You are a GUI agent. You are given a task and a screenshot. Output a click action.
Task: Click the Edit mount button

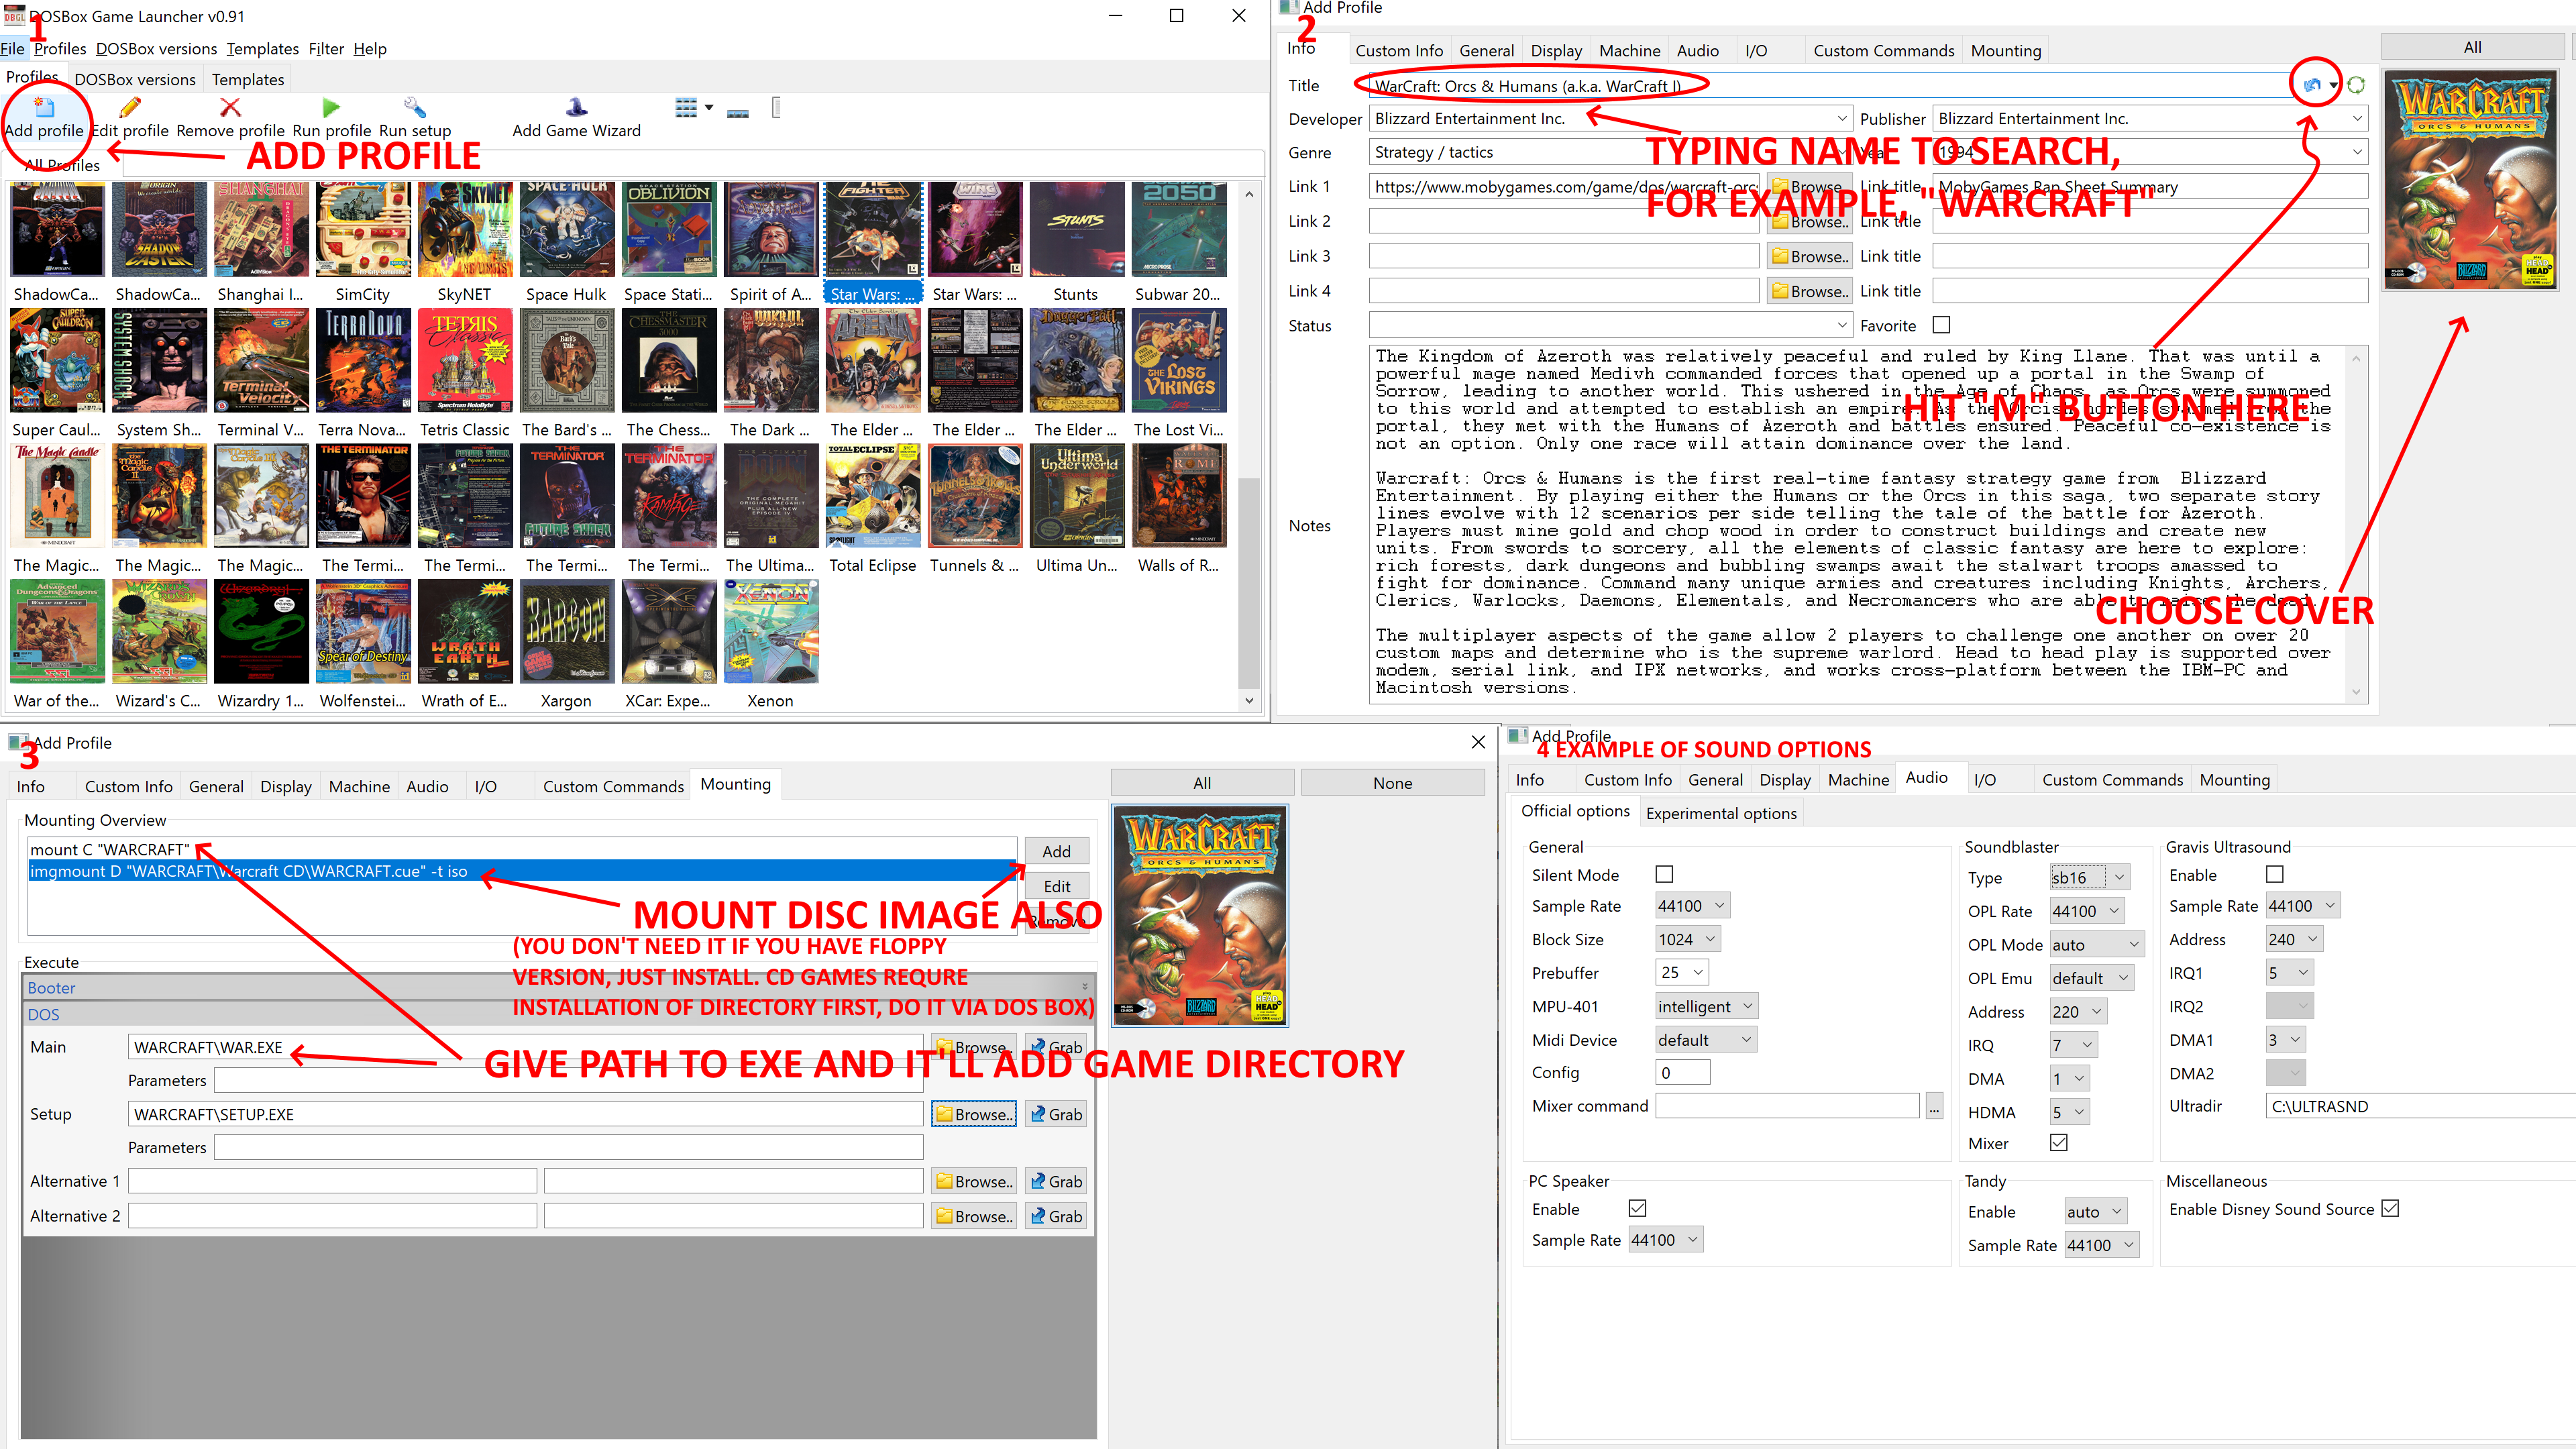[1056, 886]
